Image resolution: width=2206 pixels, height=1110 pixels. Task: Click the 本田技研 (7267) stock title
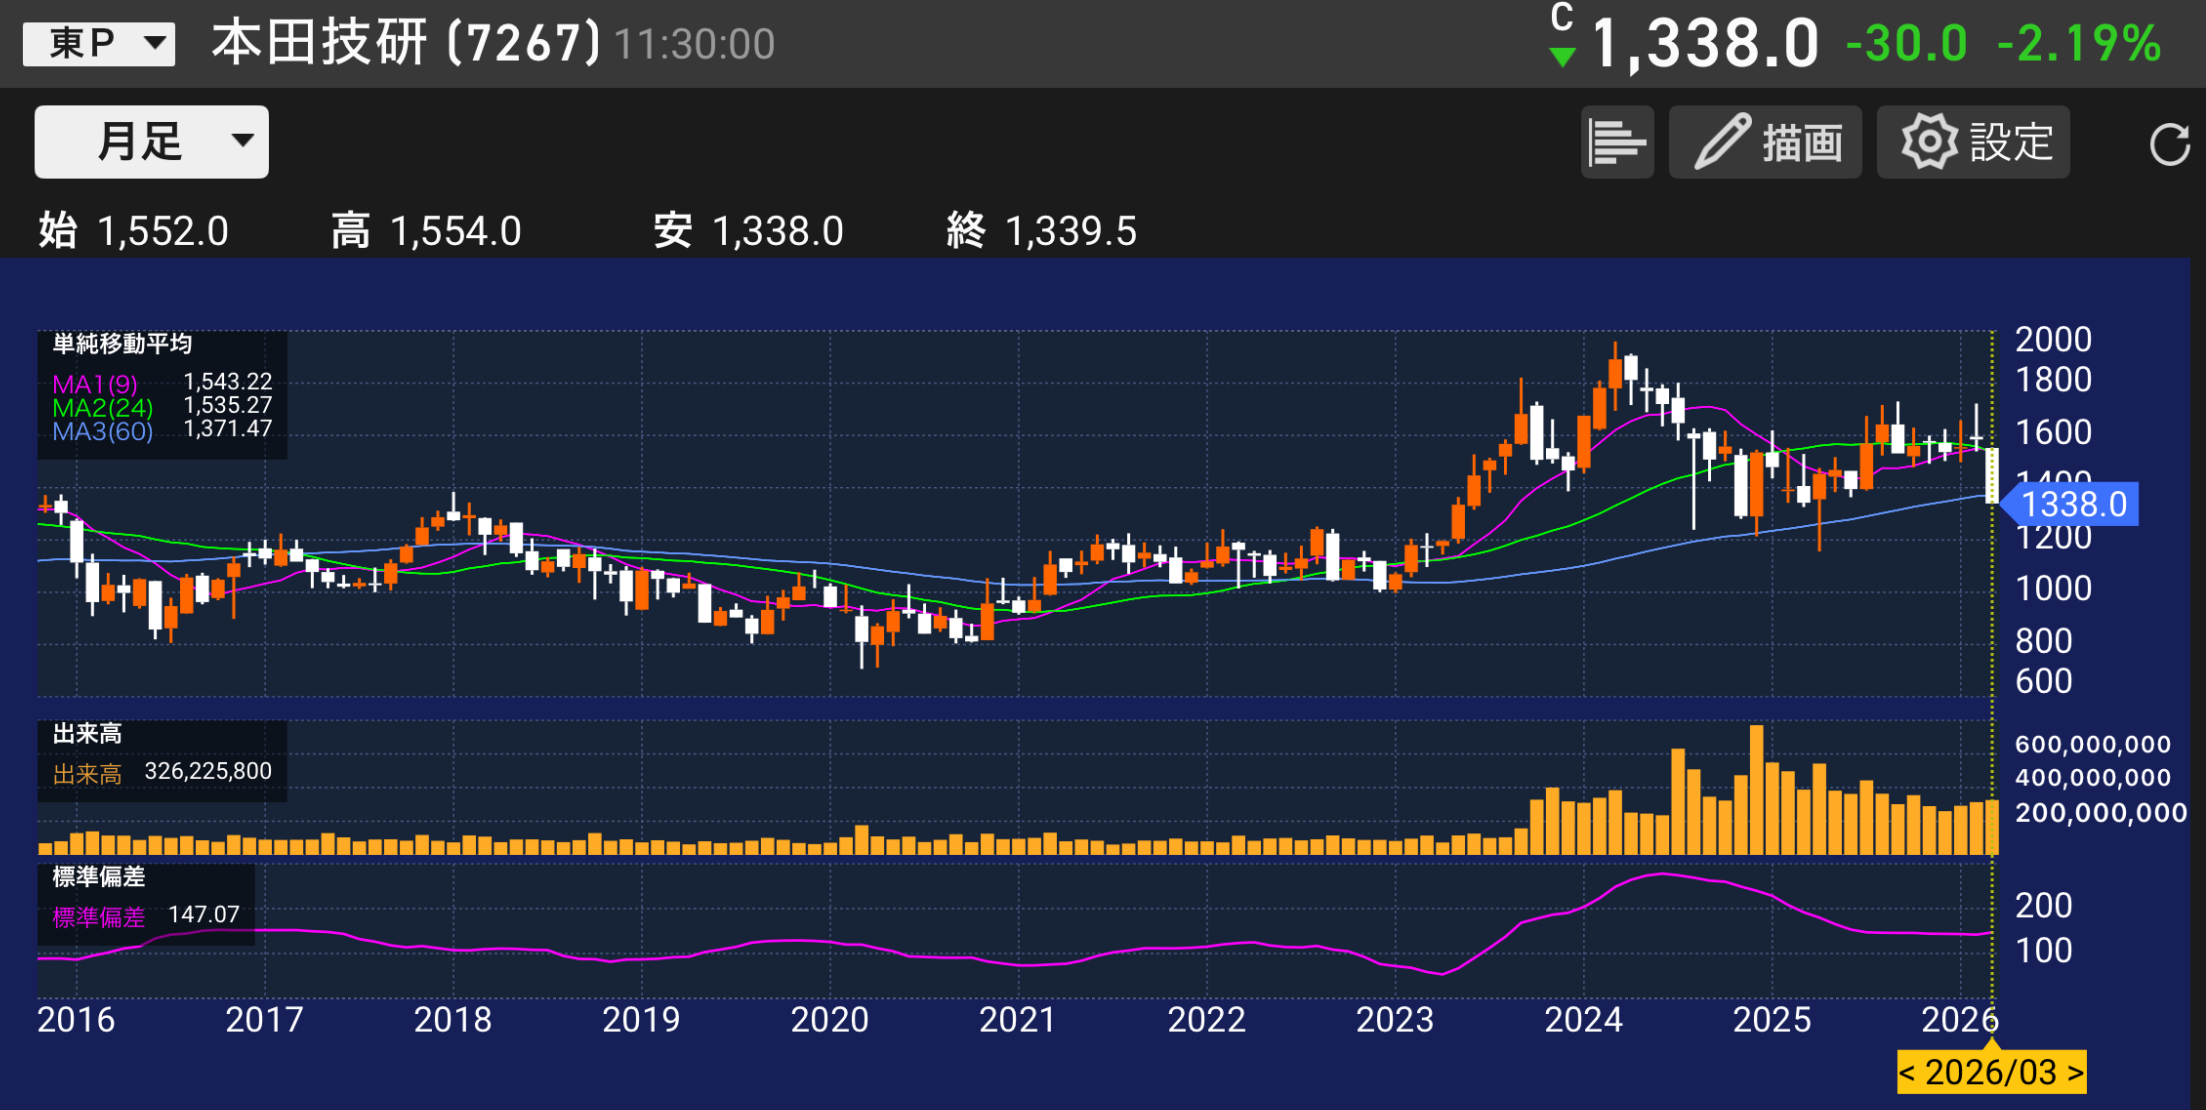(405, 44)
